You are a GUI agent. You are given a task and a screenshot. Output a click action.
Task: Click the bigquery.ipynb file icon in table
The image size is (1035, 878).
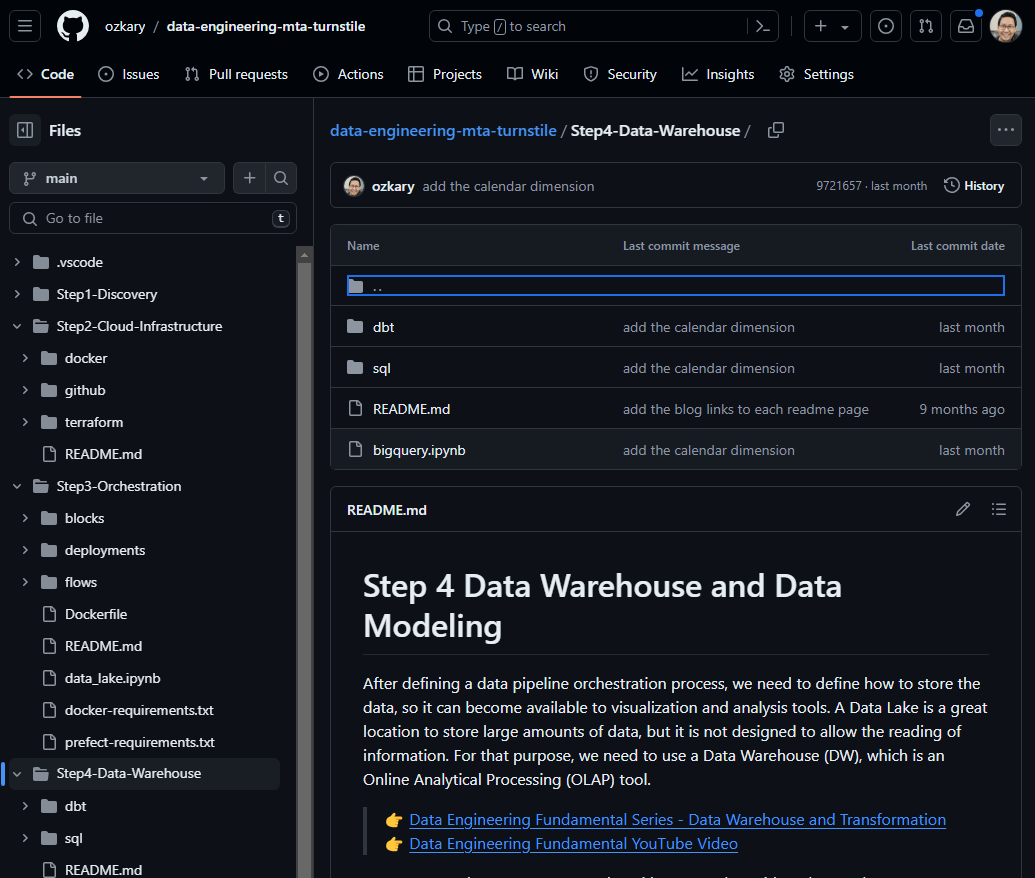(355, 450)
